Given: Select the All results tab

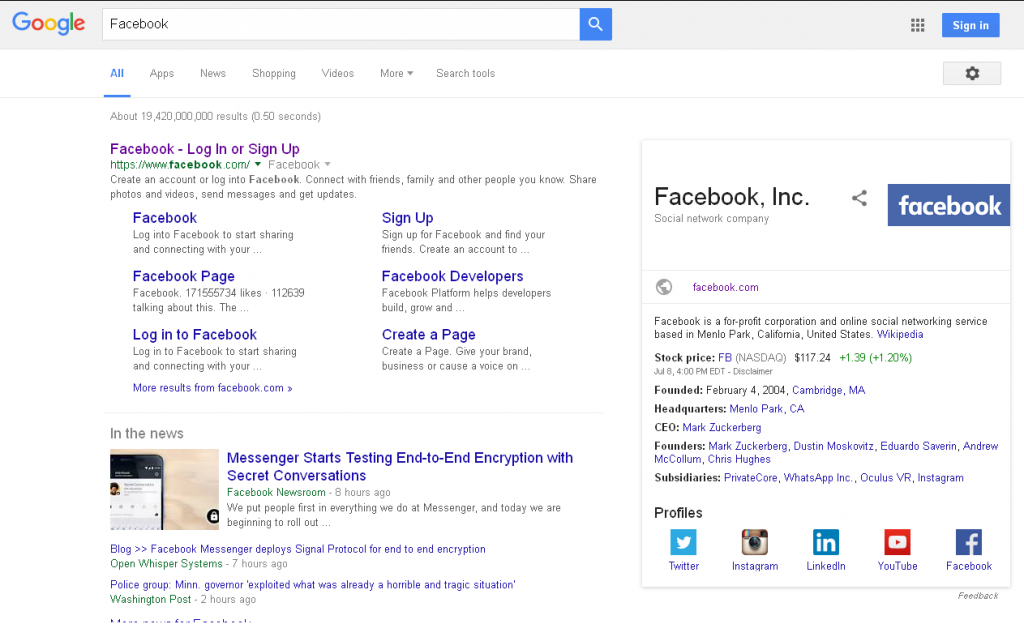Looking at the screenshot, I should click(117, 73).
